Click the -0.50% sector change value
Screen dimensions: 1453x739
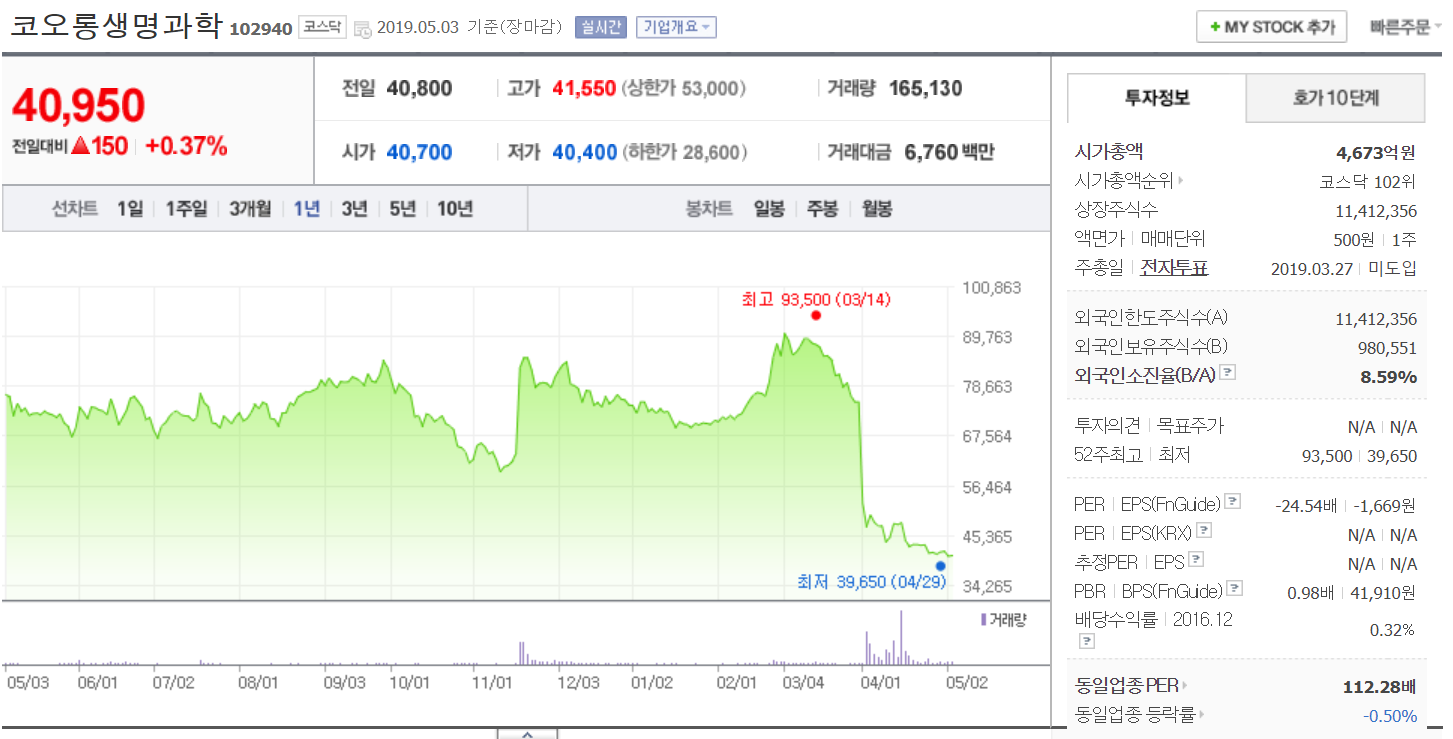(x=1390, y=715)
